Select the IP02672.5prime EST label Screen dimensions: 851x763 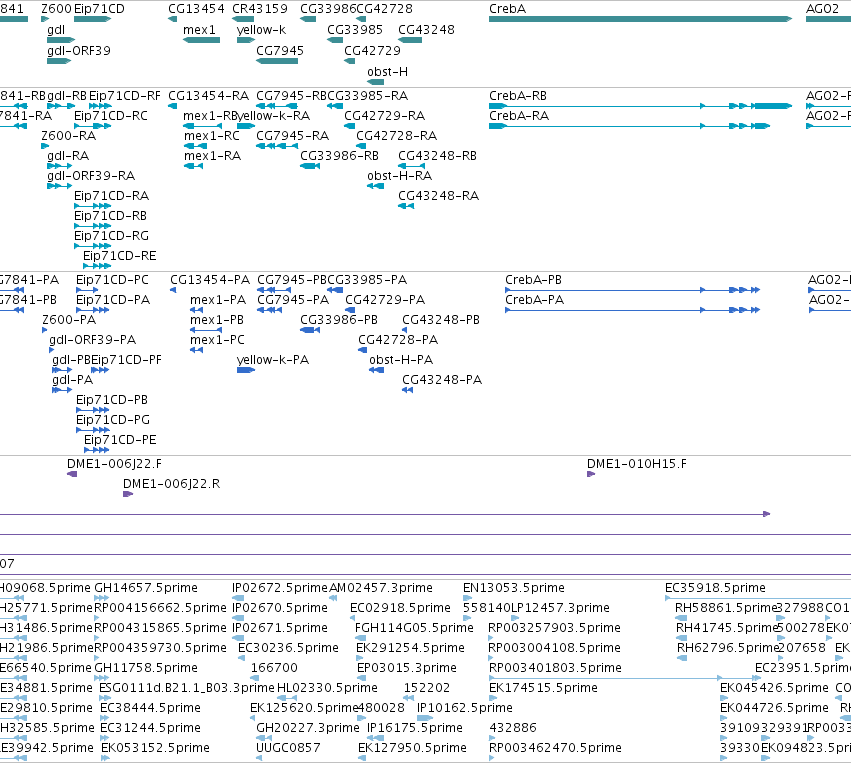tap(280, 588)
